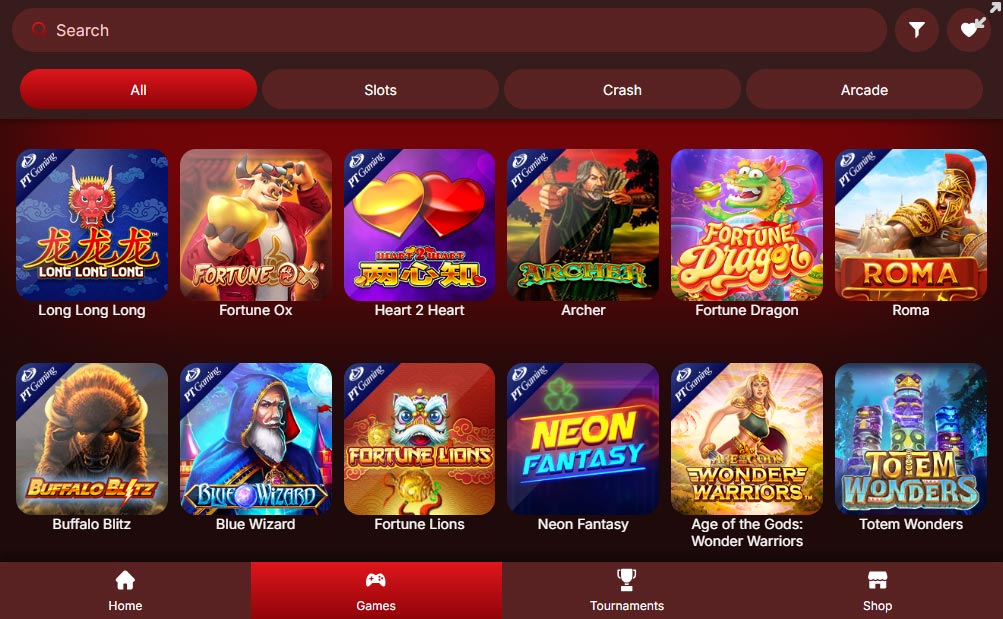
Task: Open Tournaments trophy icon
Action: 626,580
